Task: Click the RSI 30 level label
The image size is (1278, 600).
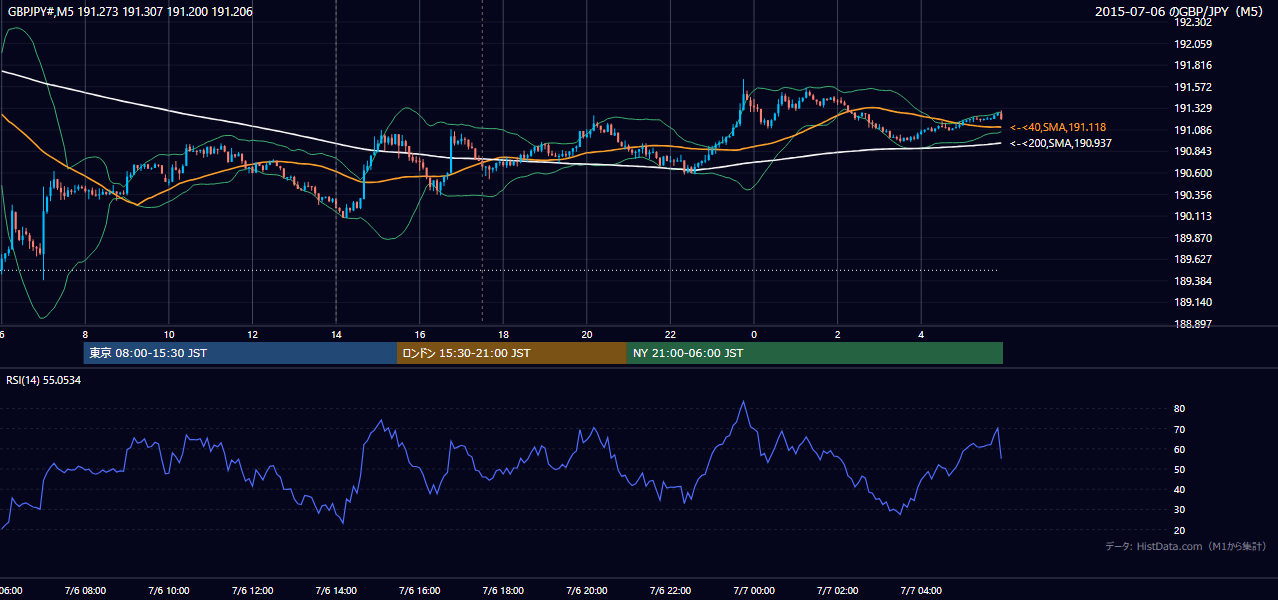Action: [1179, 509]
